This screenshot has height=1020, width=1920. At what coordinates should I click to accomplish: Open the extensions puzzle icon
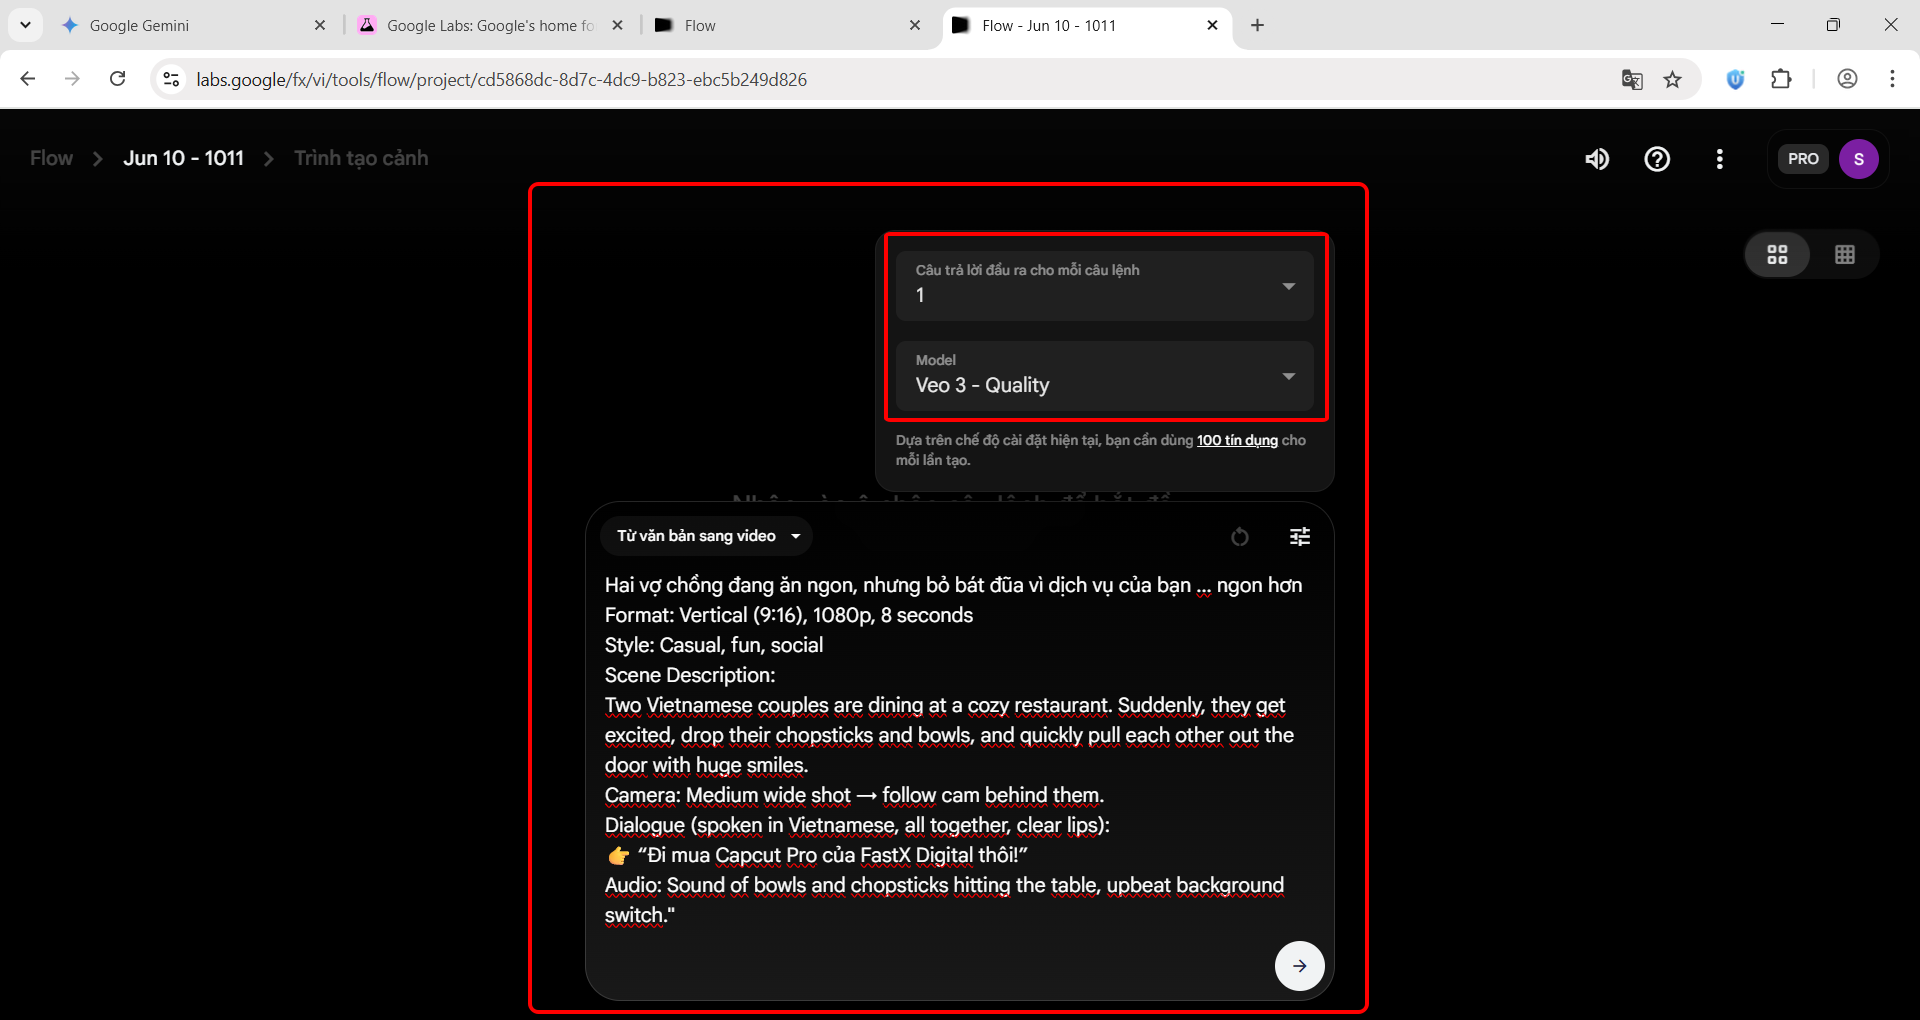1781,79
